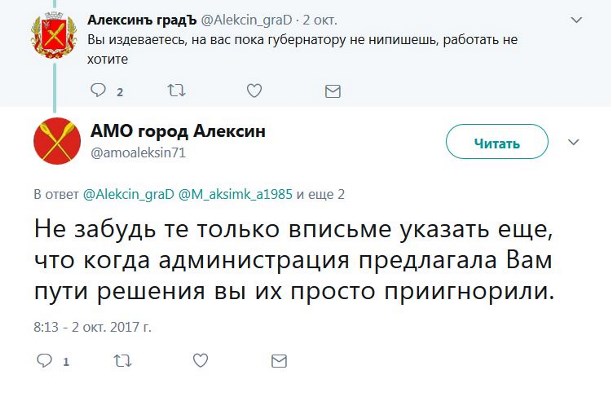Open the @M_aksimk_a1985 mention link

tap(235, 194)
